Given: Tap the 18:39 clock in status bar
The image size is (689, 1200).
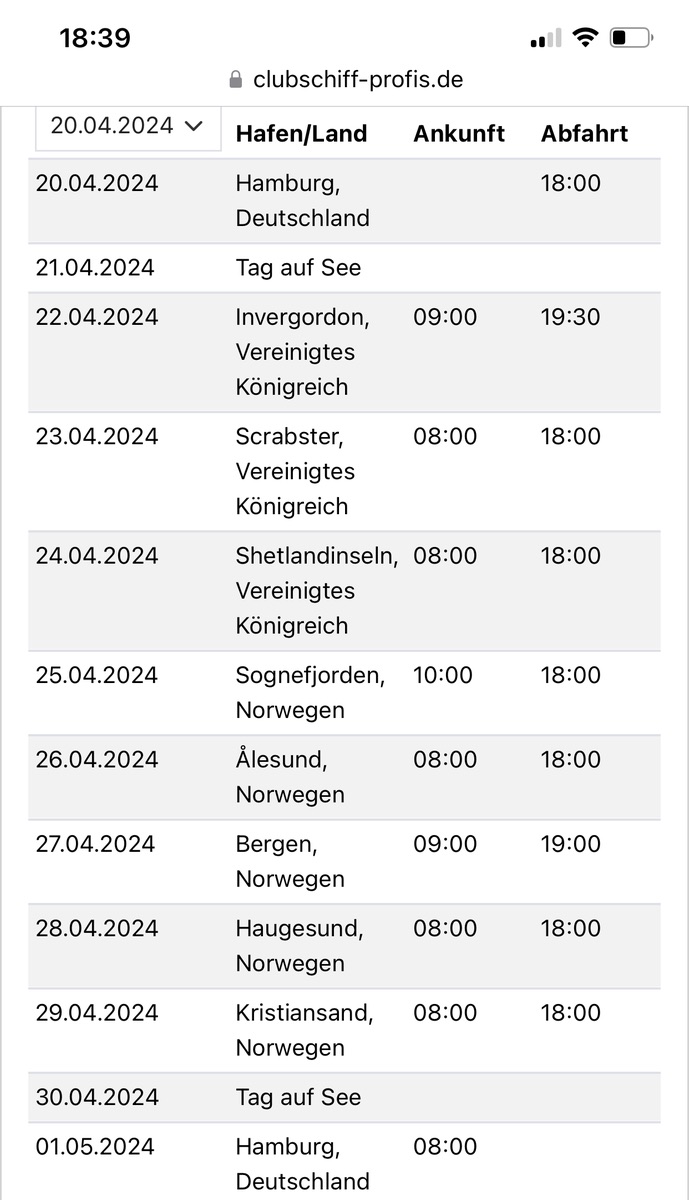Looking at the screenshot, I should point(95,38).
